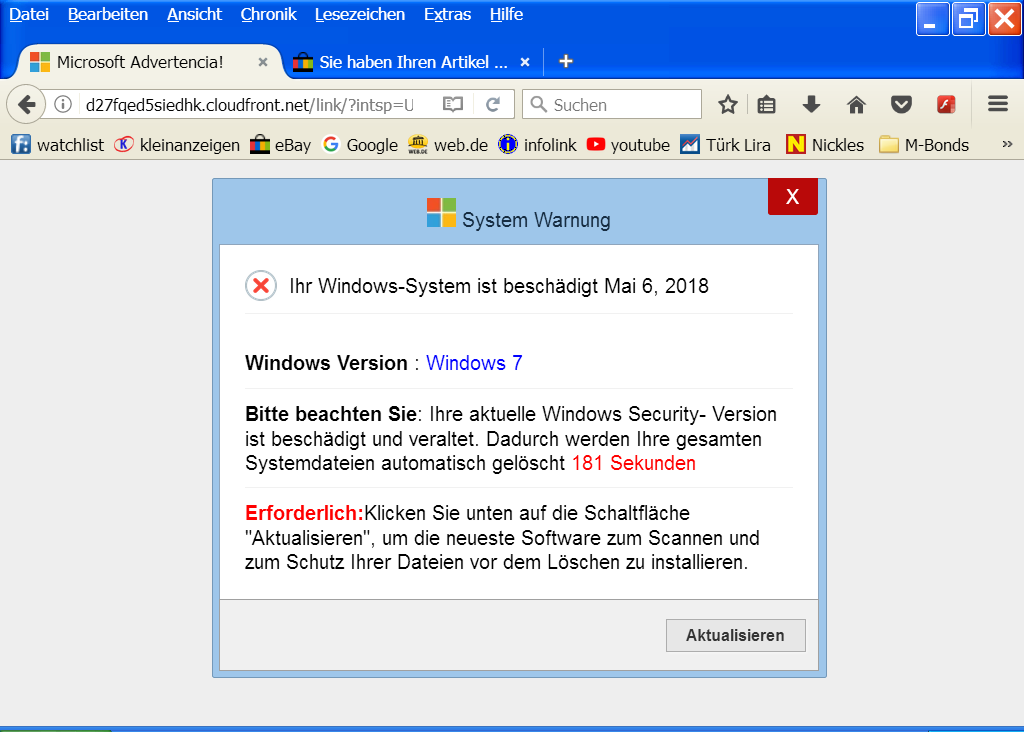This screenshot has width=1024, height=732.
Task: Open the Hilfe menu
Action: (x=506, y=14)
